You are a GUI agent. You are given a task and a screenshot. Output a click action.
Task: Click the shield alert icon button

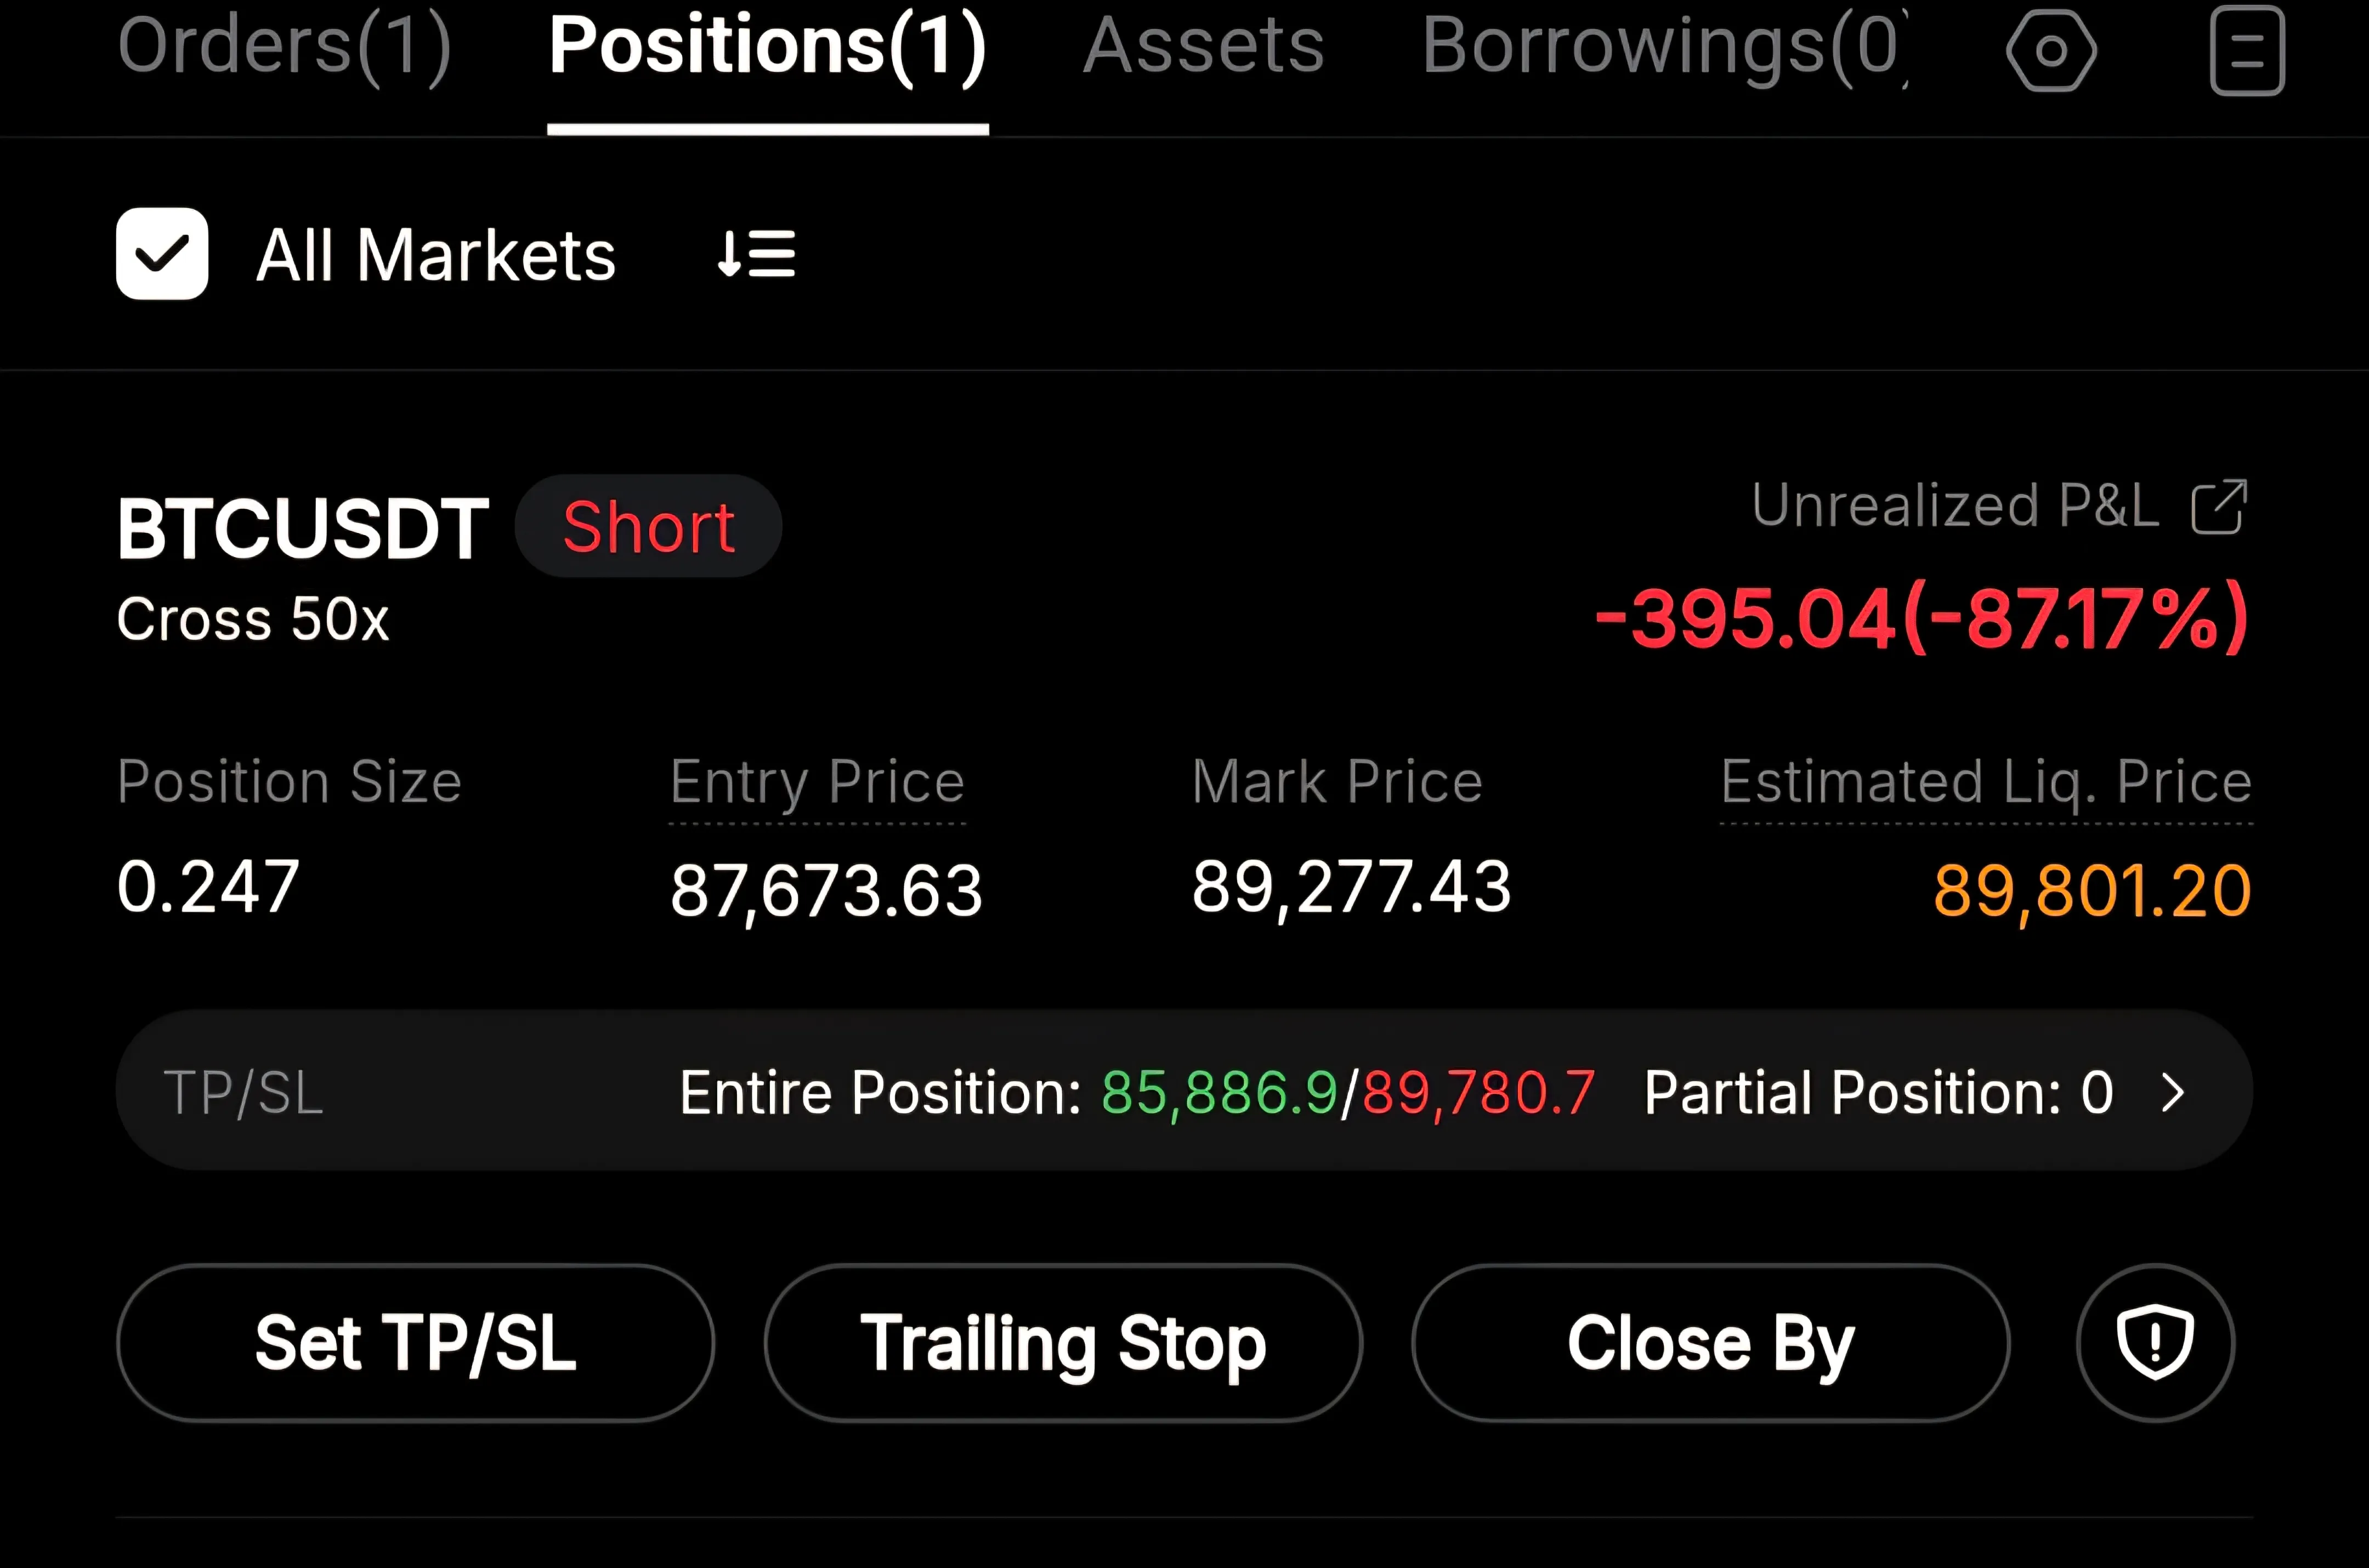click(2154, 1342)
